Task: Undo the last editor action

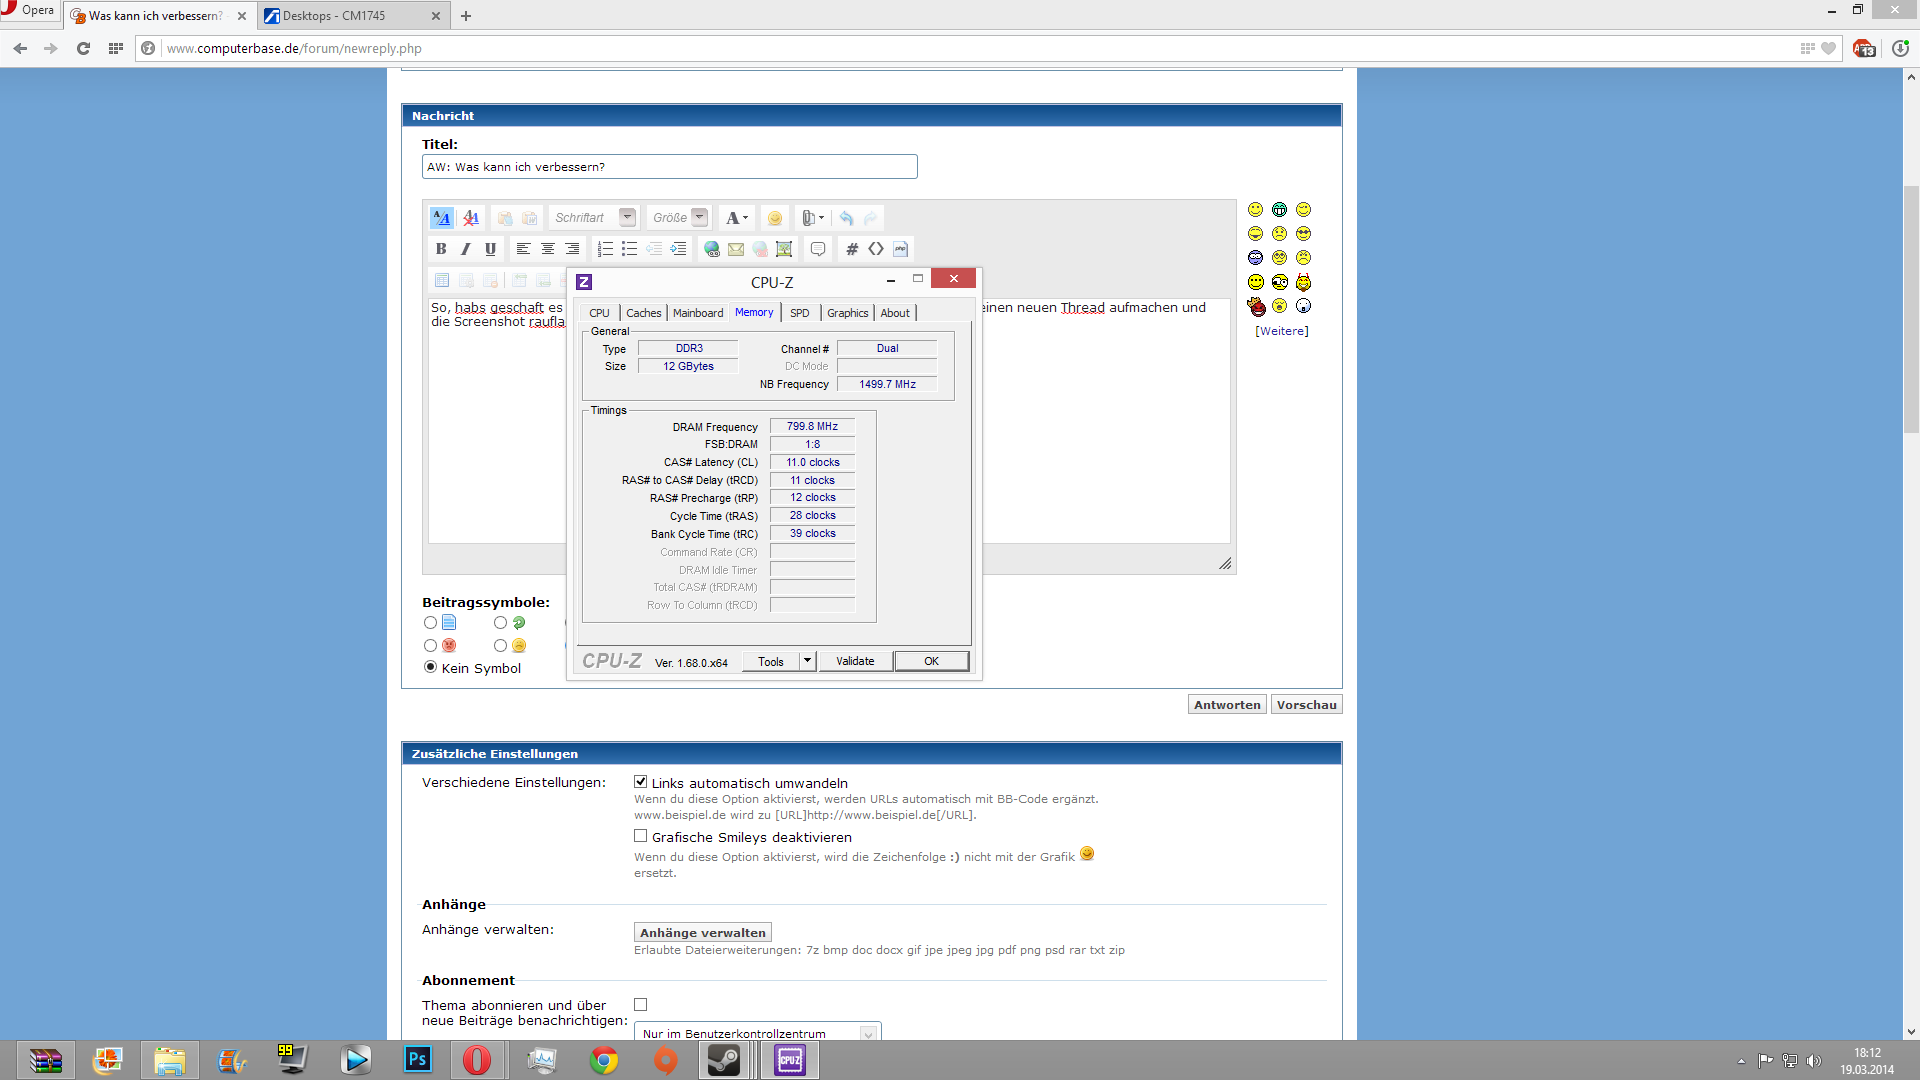Action: coord(846,218)
